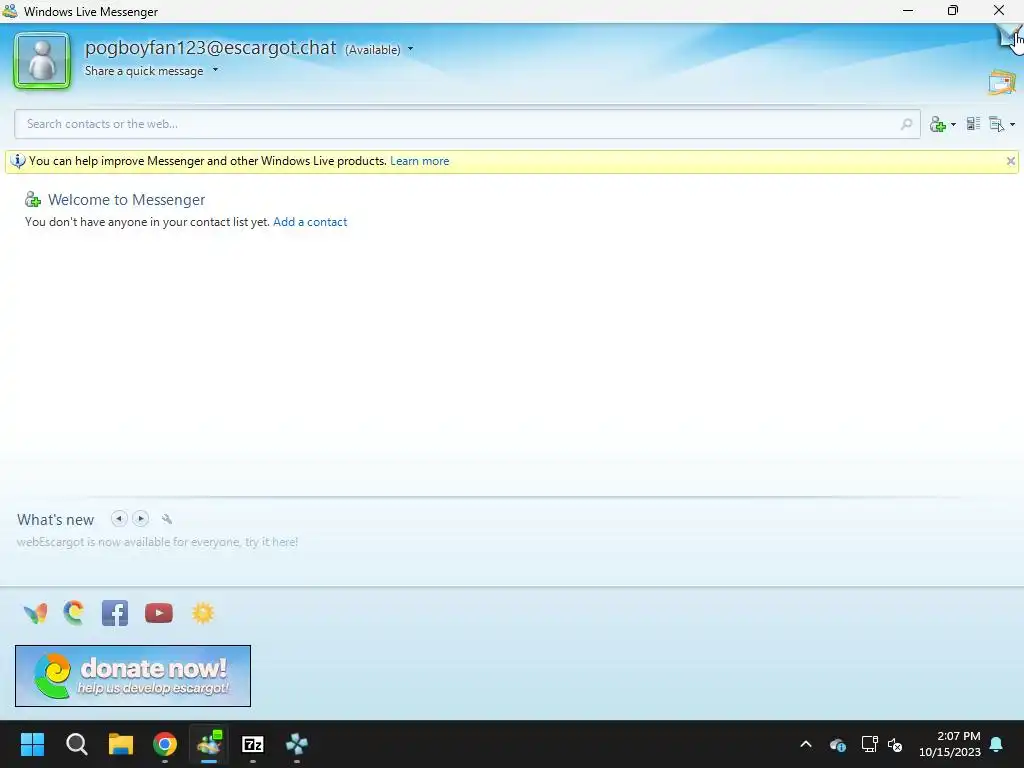Viewport: 1024px width, 768px height.
Task: Click the Messenger icon in the title bar
Action: coord(10,11)
